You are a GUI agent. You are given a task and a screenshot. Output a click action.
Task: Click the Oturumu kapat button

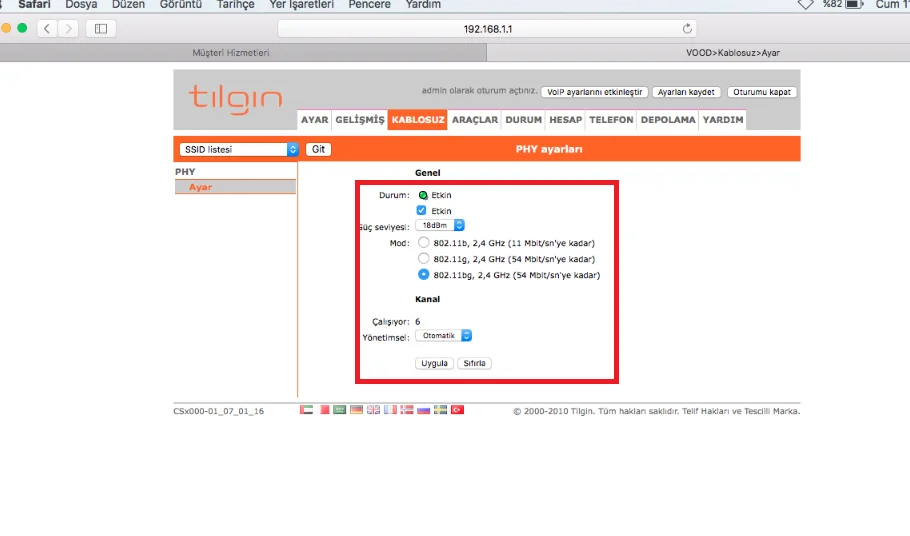coord(762,92)
